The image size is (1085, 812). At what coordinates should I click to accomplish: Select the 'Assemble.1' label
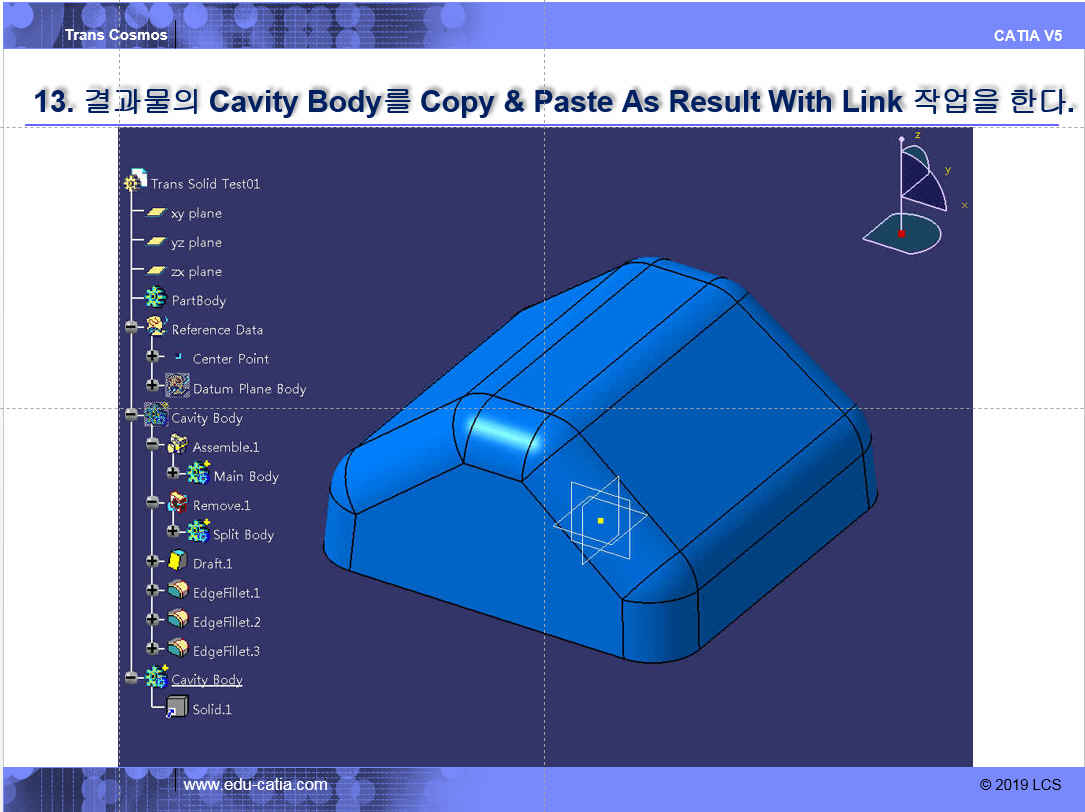coord(226,447)
